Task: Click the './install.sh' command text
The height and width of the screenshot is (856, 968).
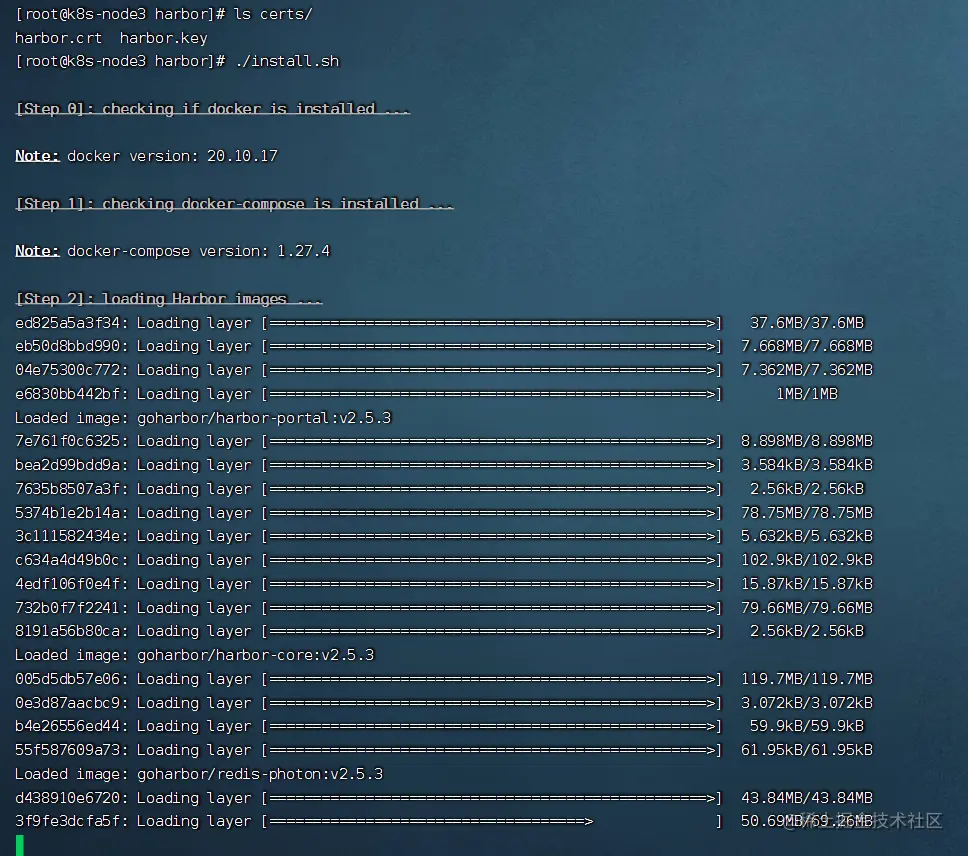Action: coord(288,61)
